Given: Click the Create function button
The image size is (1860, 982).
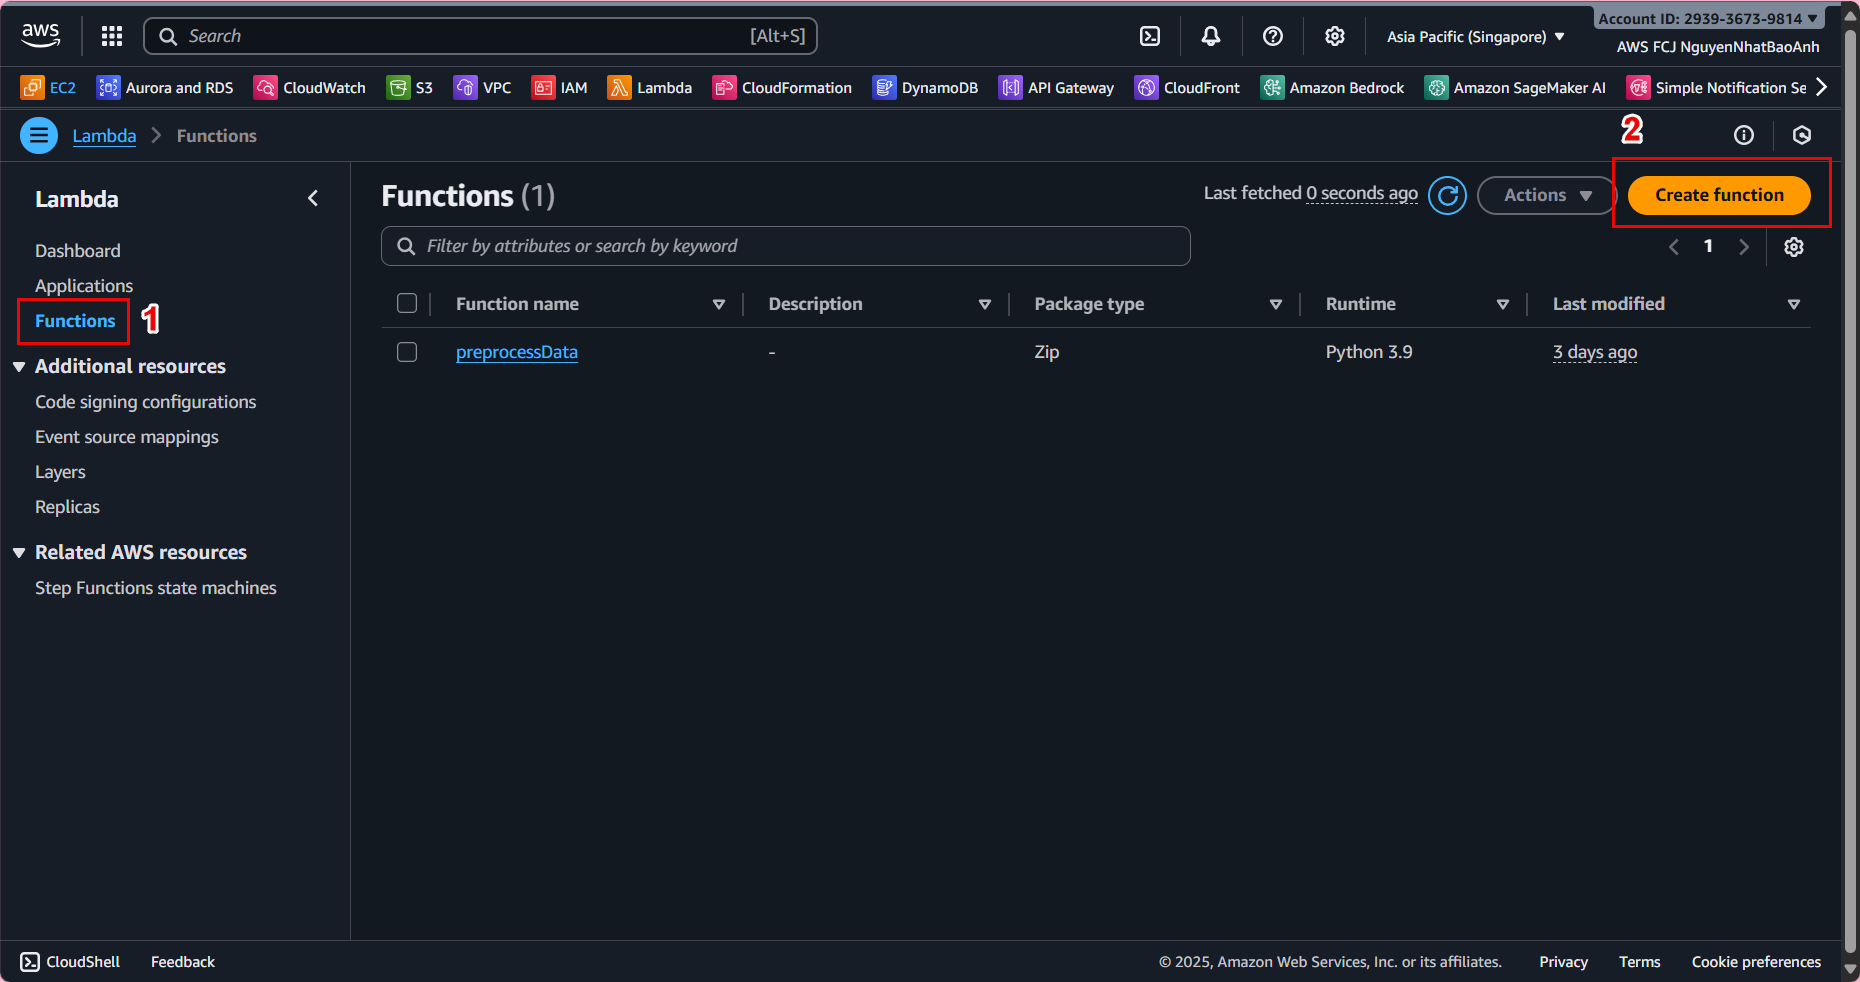Looking at the screenshot, I should coord(1719,195).
